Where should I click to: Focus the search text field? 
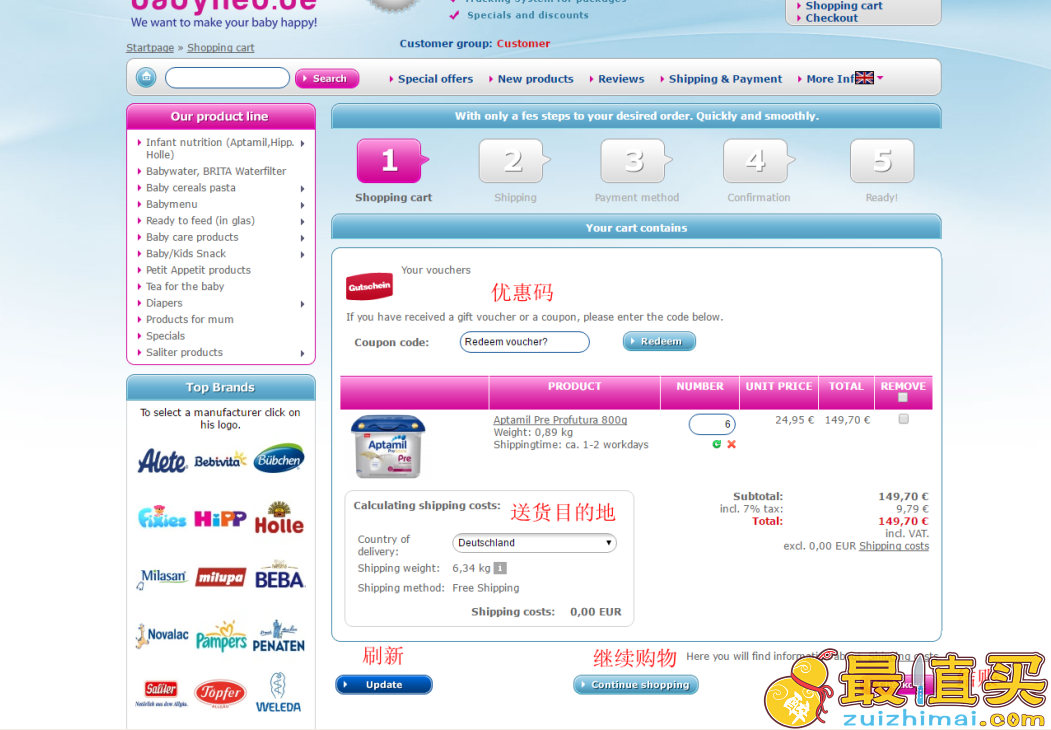click(227, 78)
